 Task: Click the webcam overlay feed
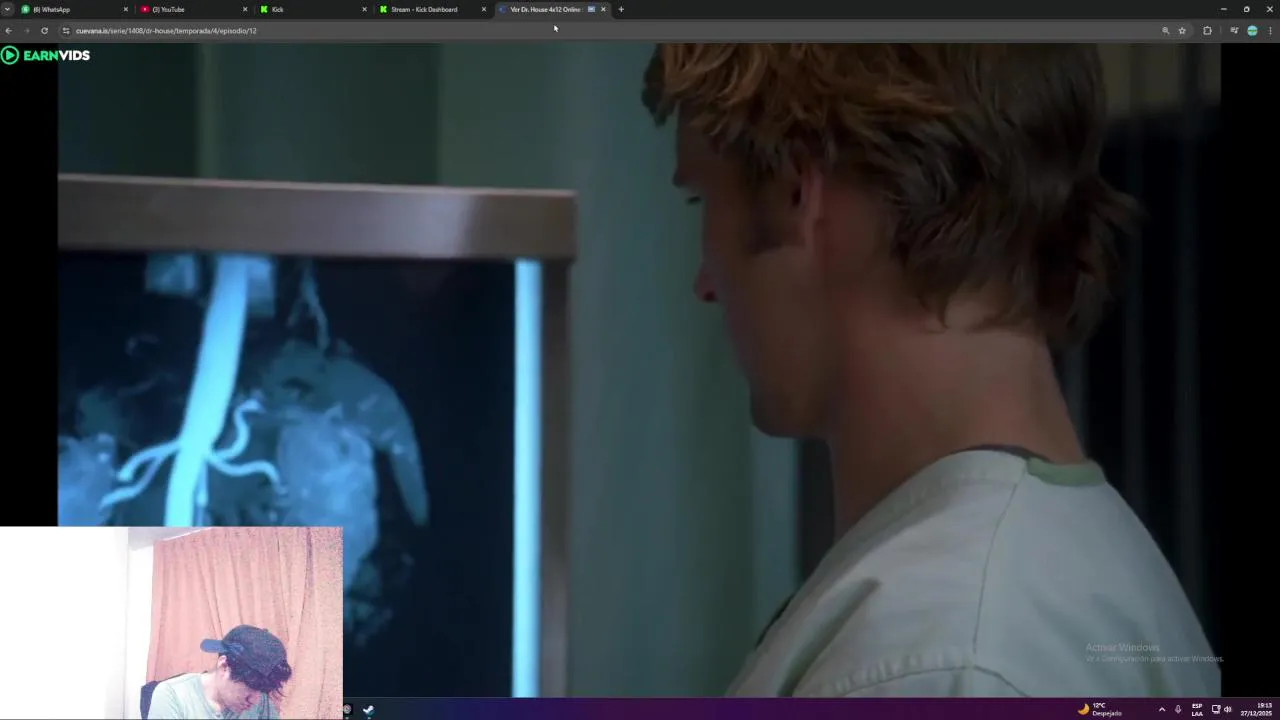171,622
